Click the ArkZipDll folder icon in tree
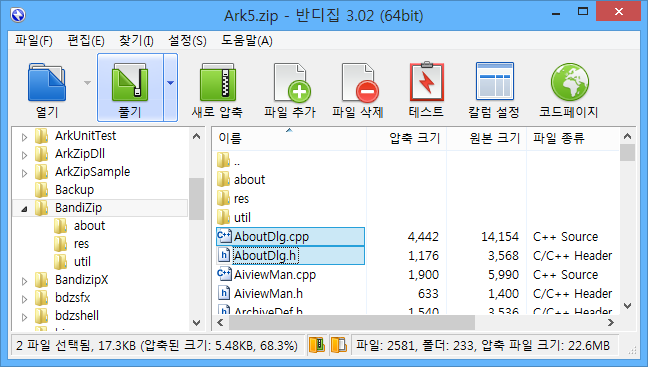The width and height of the screenshot is (648, 367). point(41,154)
